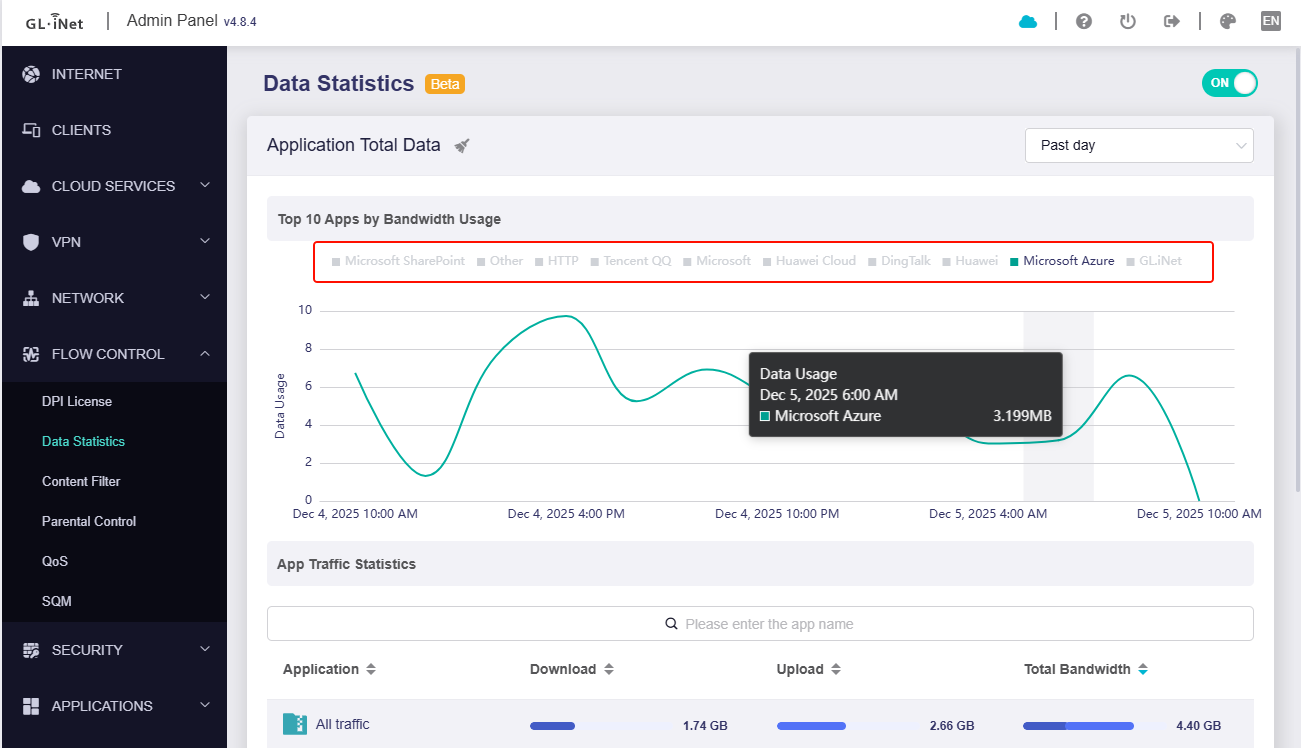The height and width of the screenshot is (748, 1301).
Task: Click the All traffic download progress bar
Action: (x=602, y=726)
